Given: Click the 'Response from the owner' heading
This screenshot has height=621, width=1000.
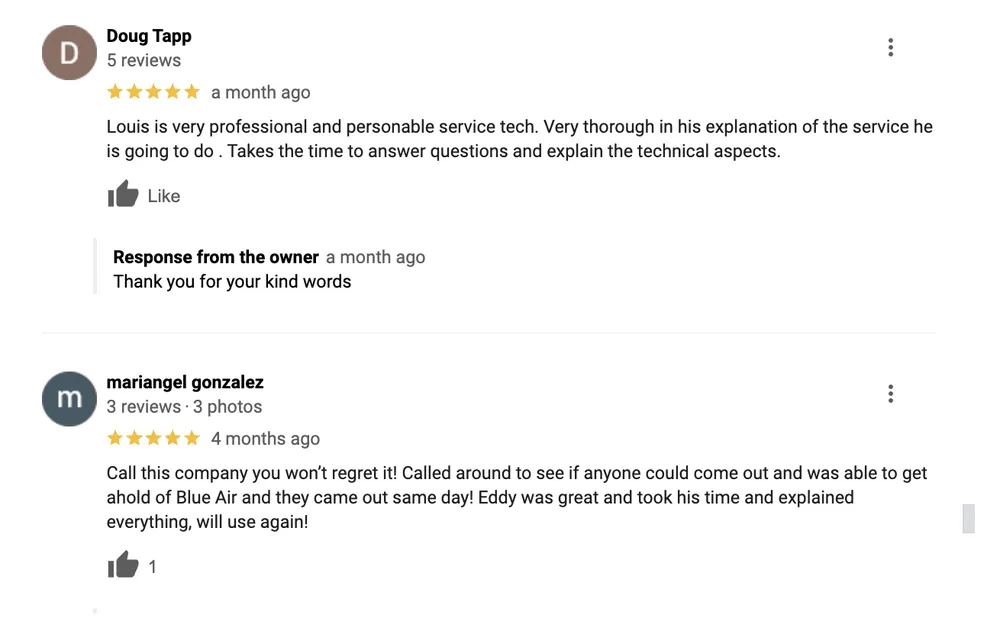Looking at the screenshot, I should (216, 257).
